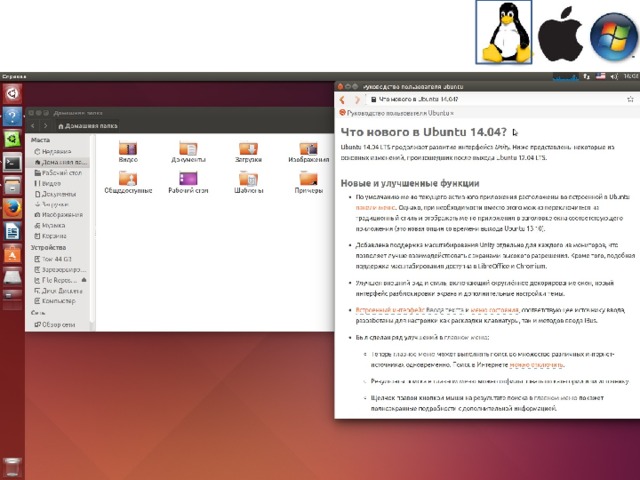Image resolution: width=640 pixels, height=480 pixels.
Task: Select Том 44 GB under Устройства
Action: pyautogui.click(x=59, y=259)
